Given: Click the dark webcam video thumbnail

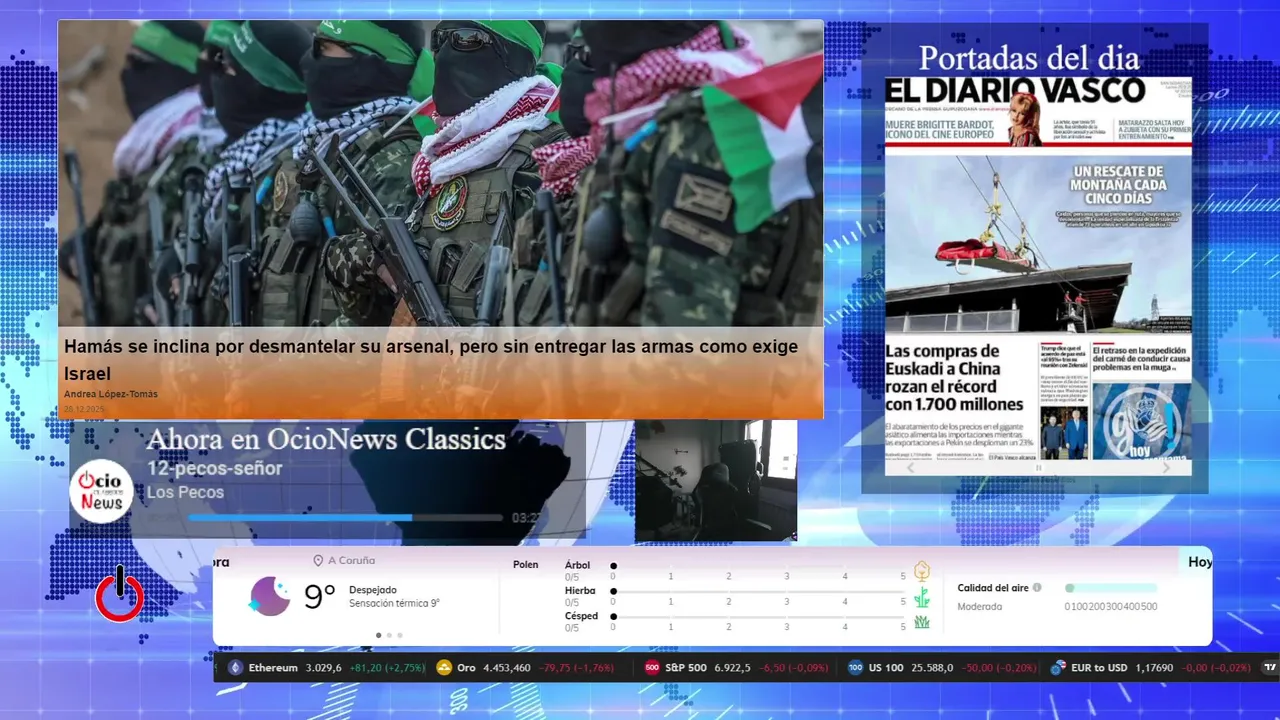Looking at the screenshot, I should coord(716,480).
